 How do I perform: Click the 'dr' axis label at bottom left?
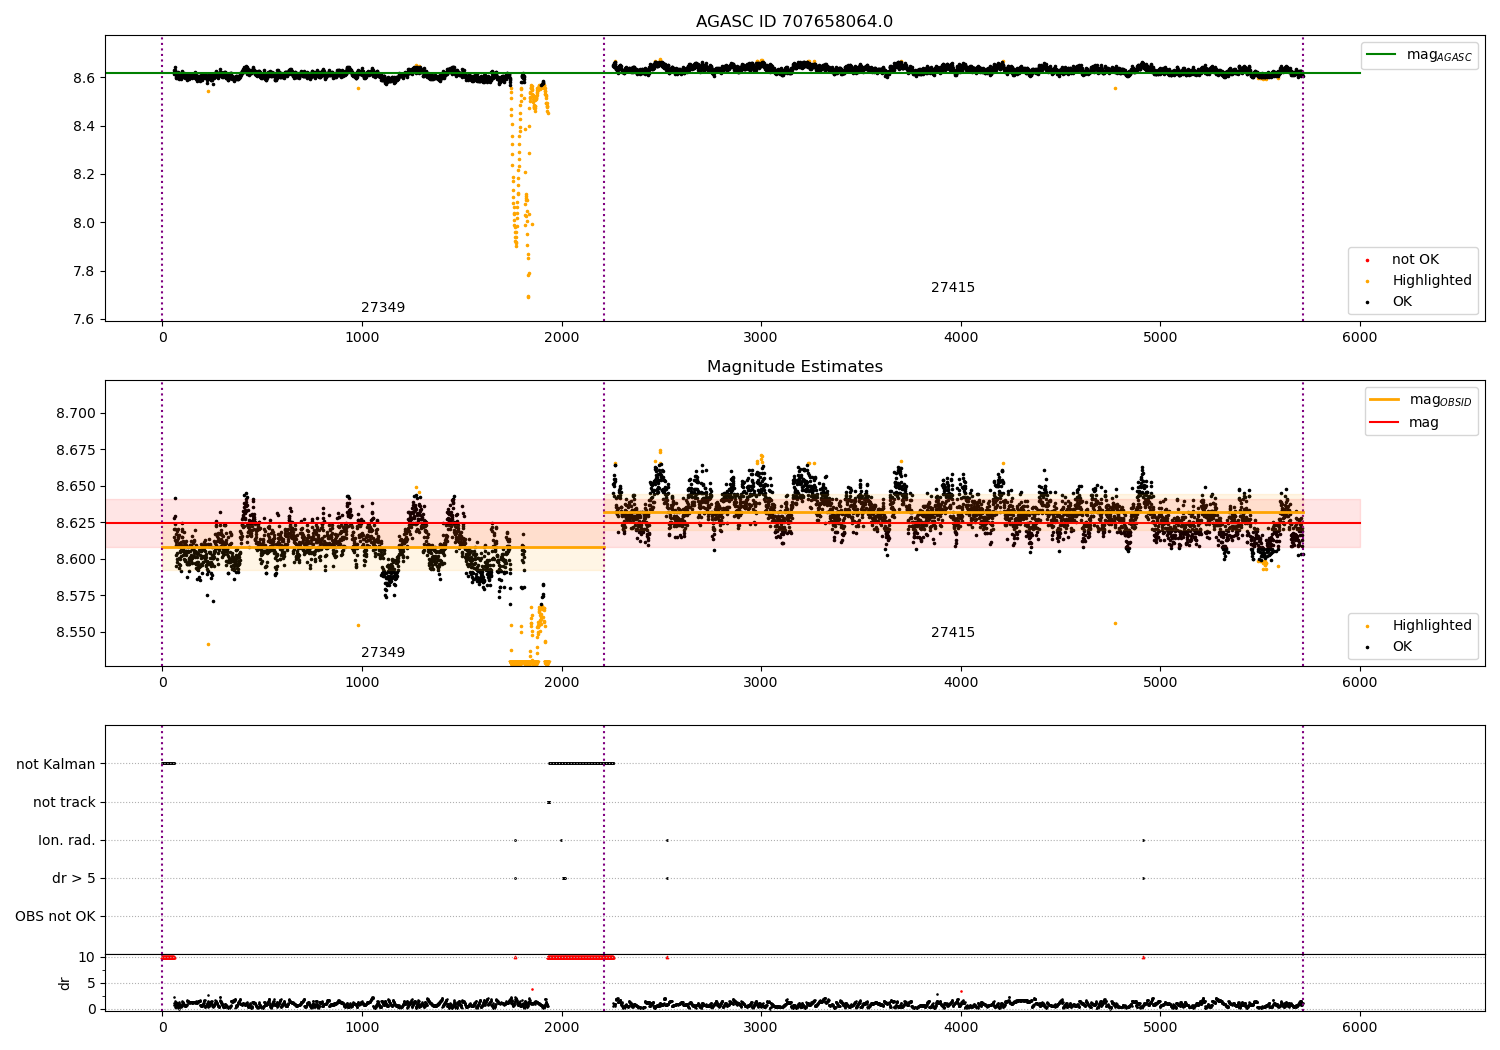[x=65, y=983]
